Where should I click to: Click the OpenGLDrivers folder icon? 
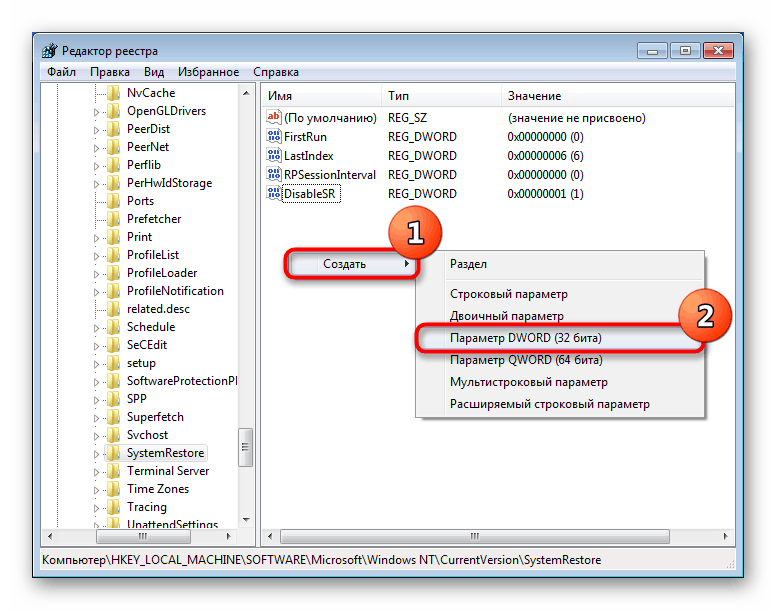(114, 111)
